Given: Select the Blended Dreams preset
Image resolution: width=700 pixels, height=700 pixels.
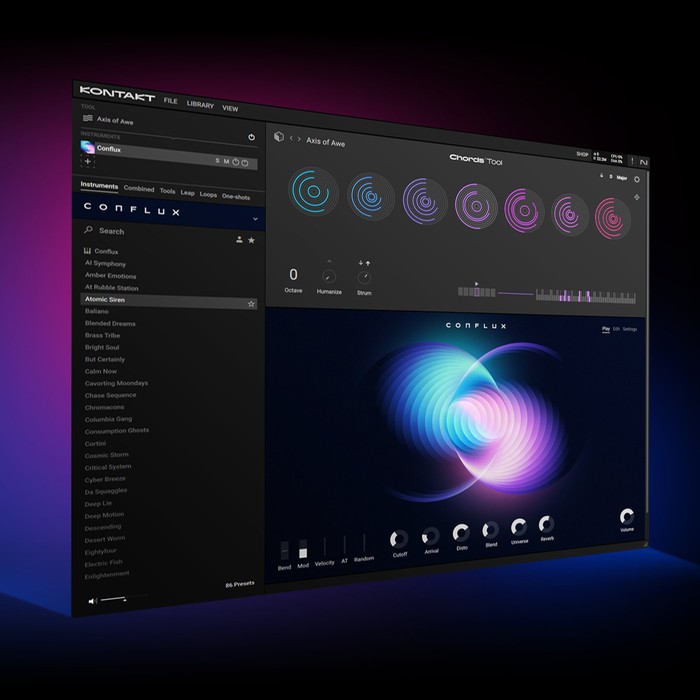Looking at the screenshot, I should click(x=110, y=323).
